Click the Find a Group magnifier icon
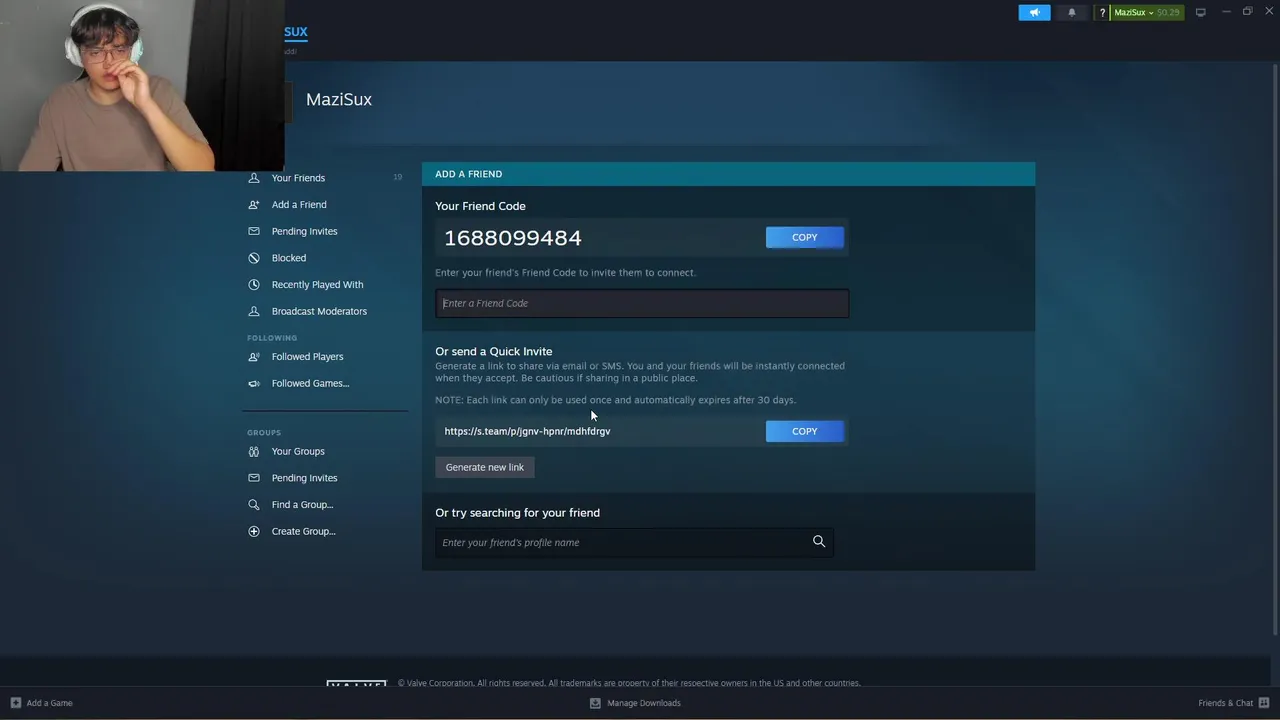Image resolution: width=1280 pixels, height=720 pixels. (254, 505)
